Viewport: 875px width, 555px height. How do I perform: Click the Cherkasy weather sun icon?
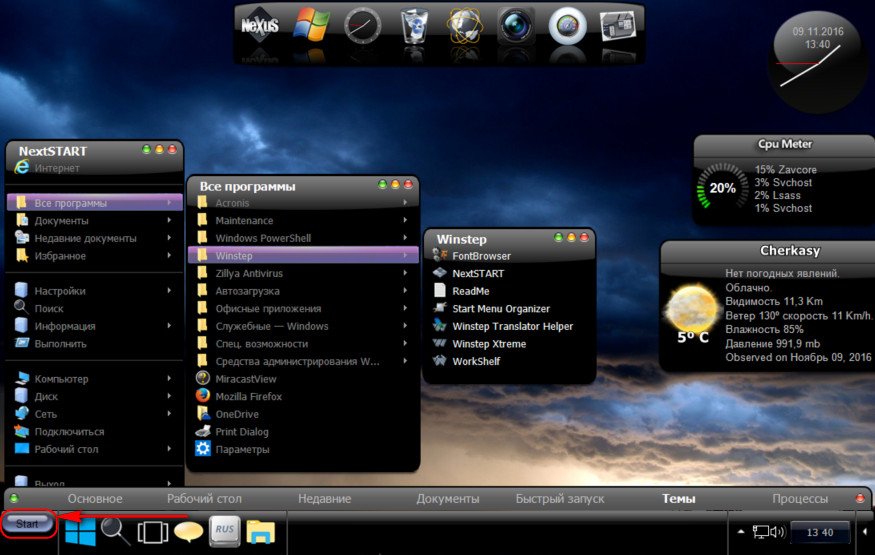click(x=692, y=308)
